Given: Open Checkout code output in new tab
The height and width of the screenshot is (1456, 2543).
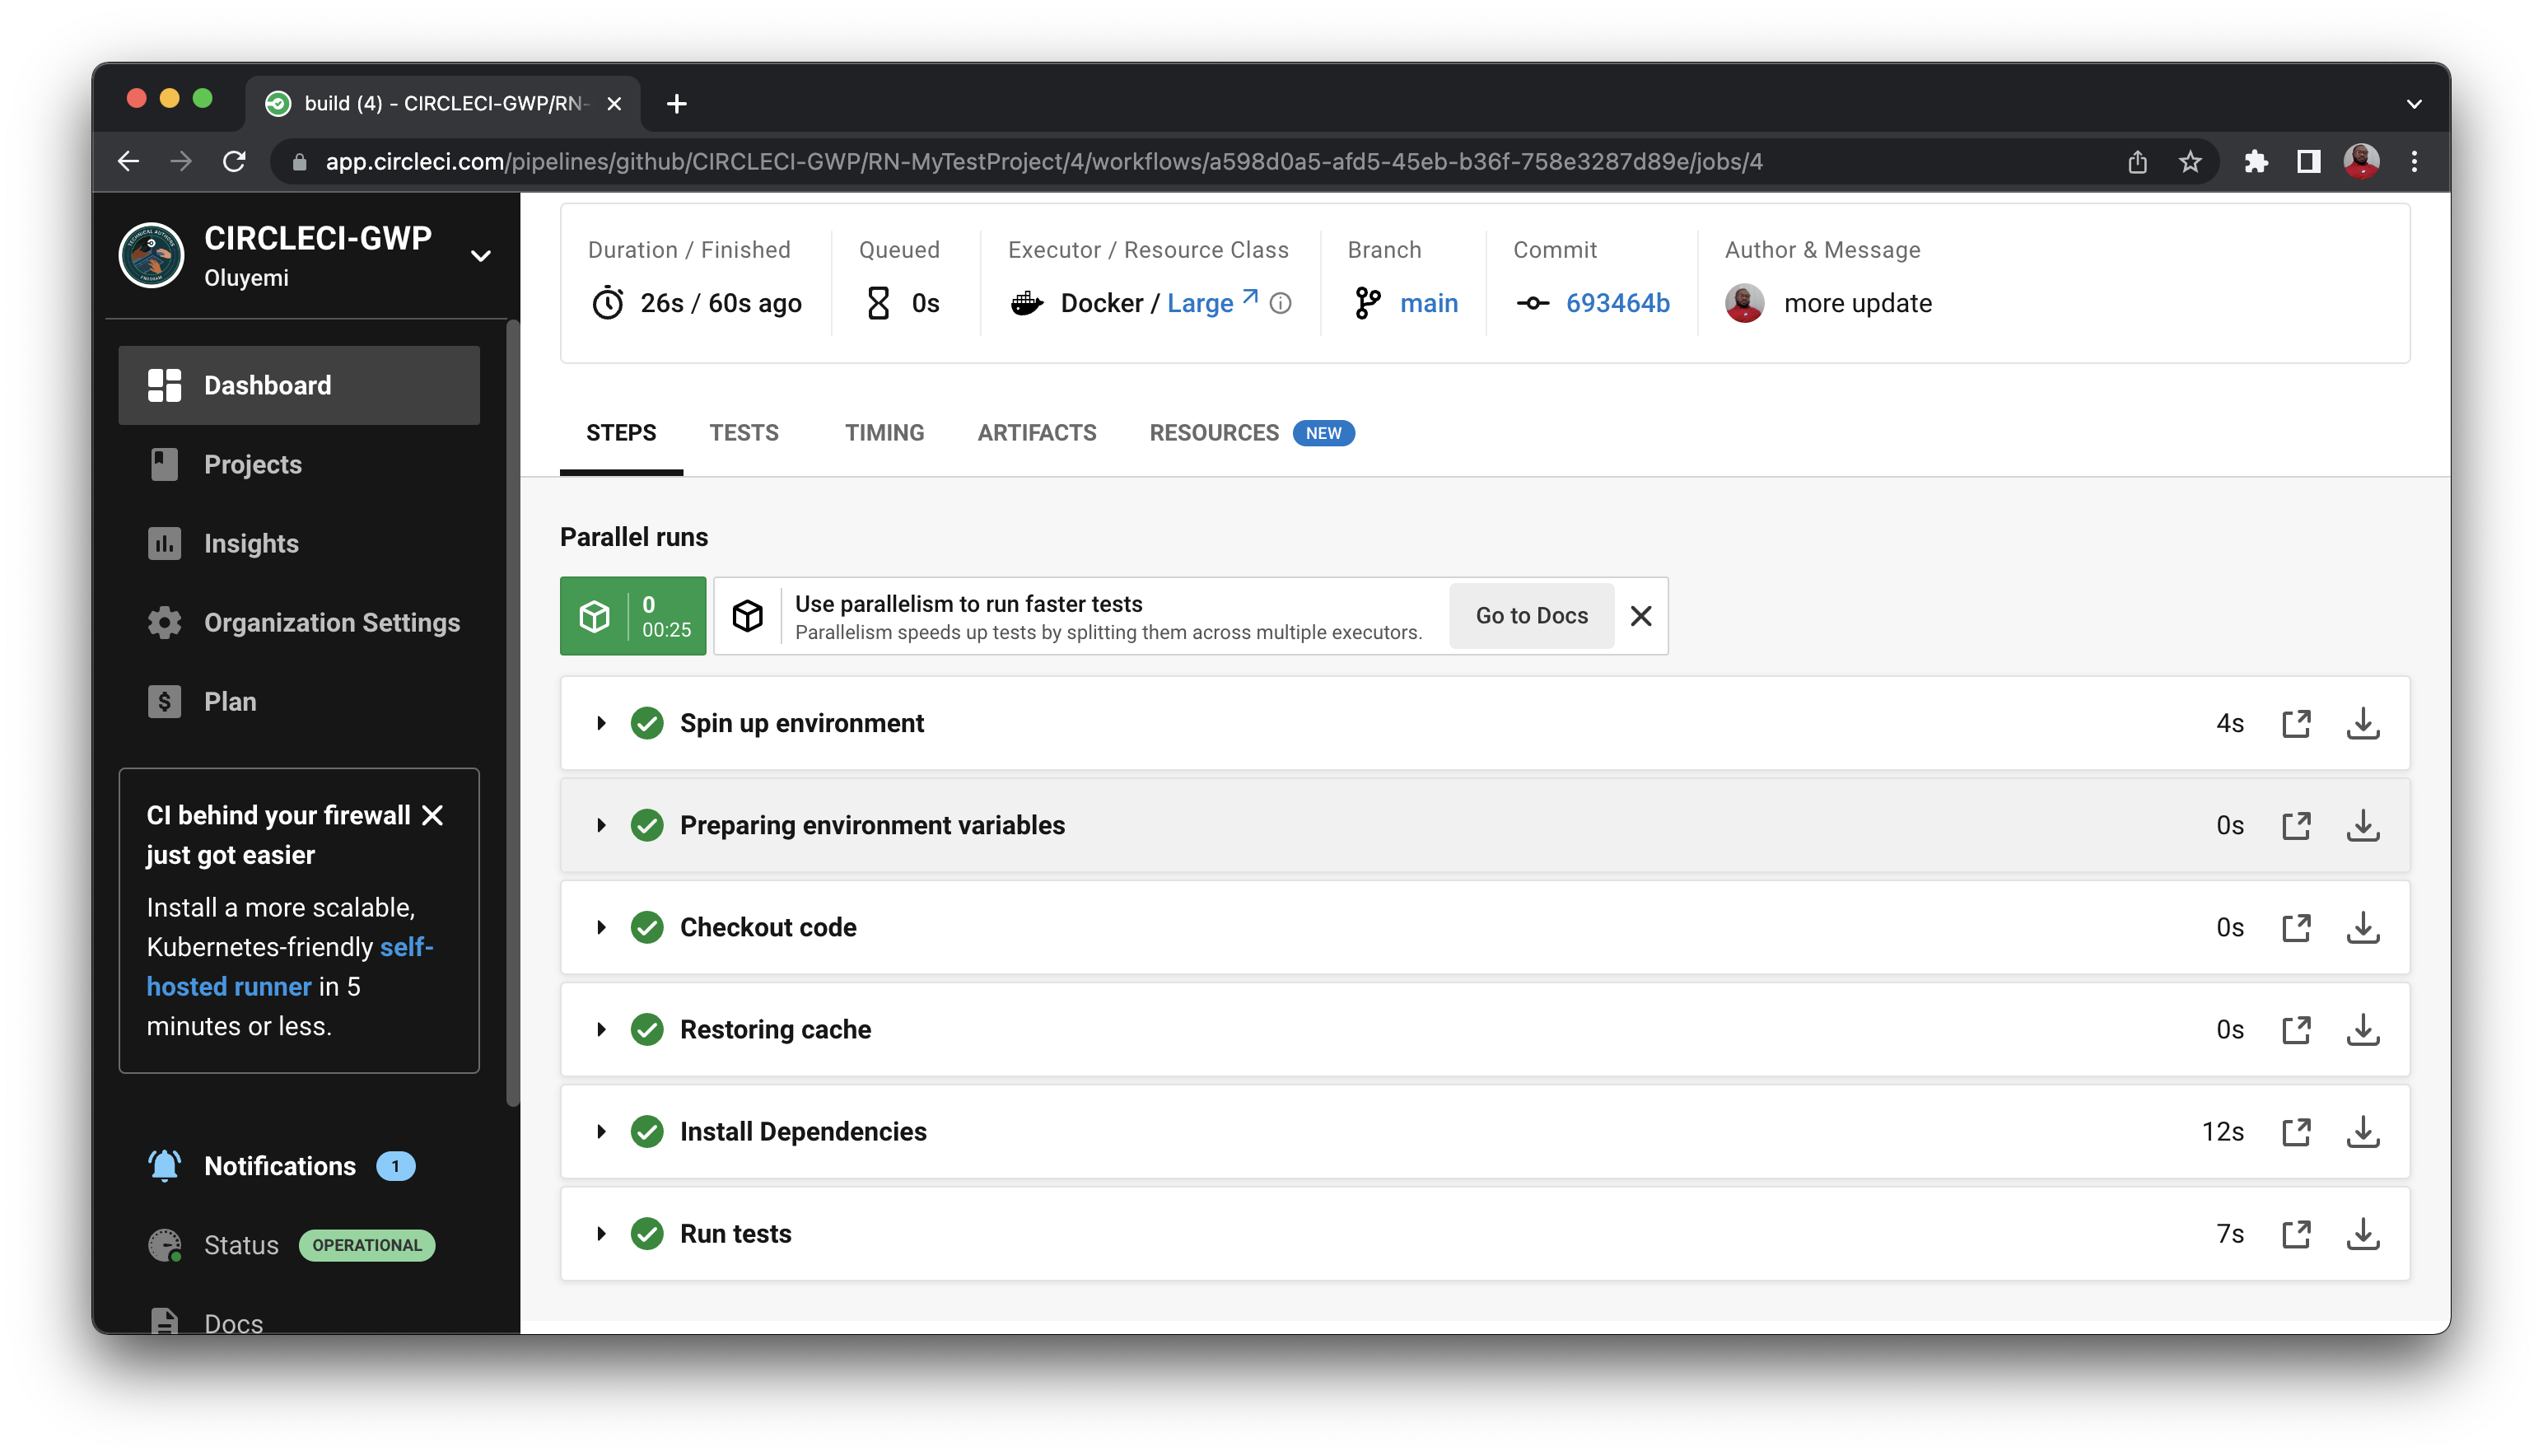Looking at the screenshot, I should coord(2296,927).
